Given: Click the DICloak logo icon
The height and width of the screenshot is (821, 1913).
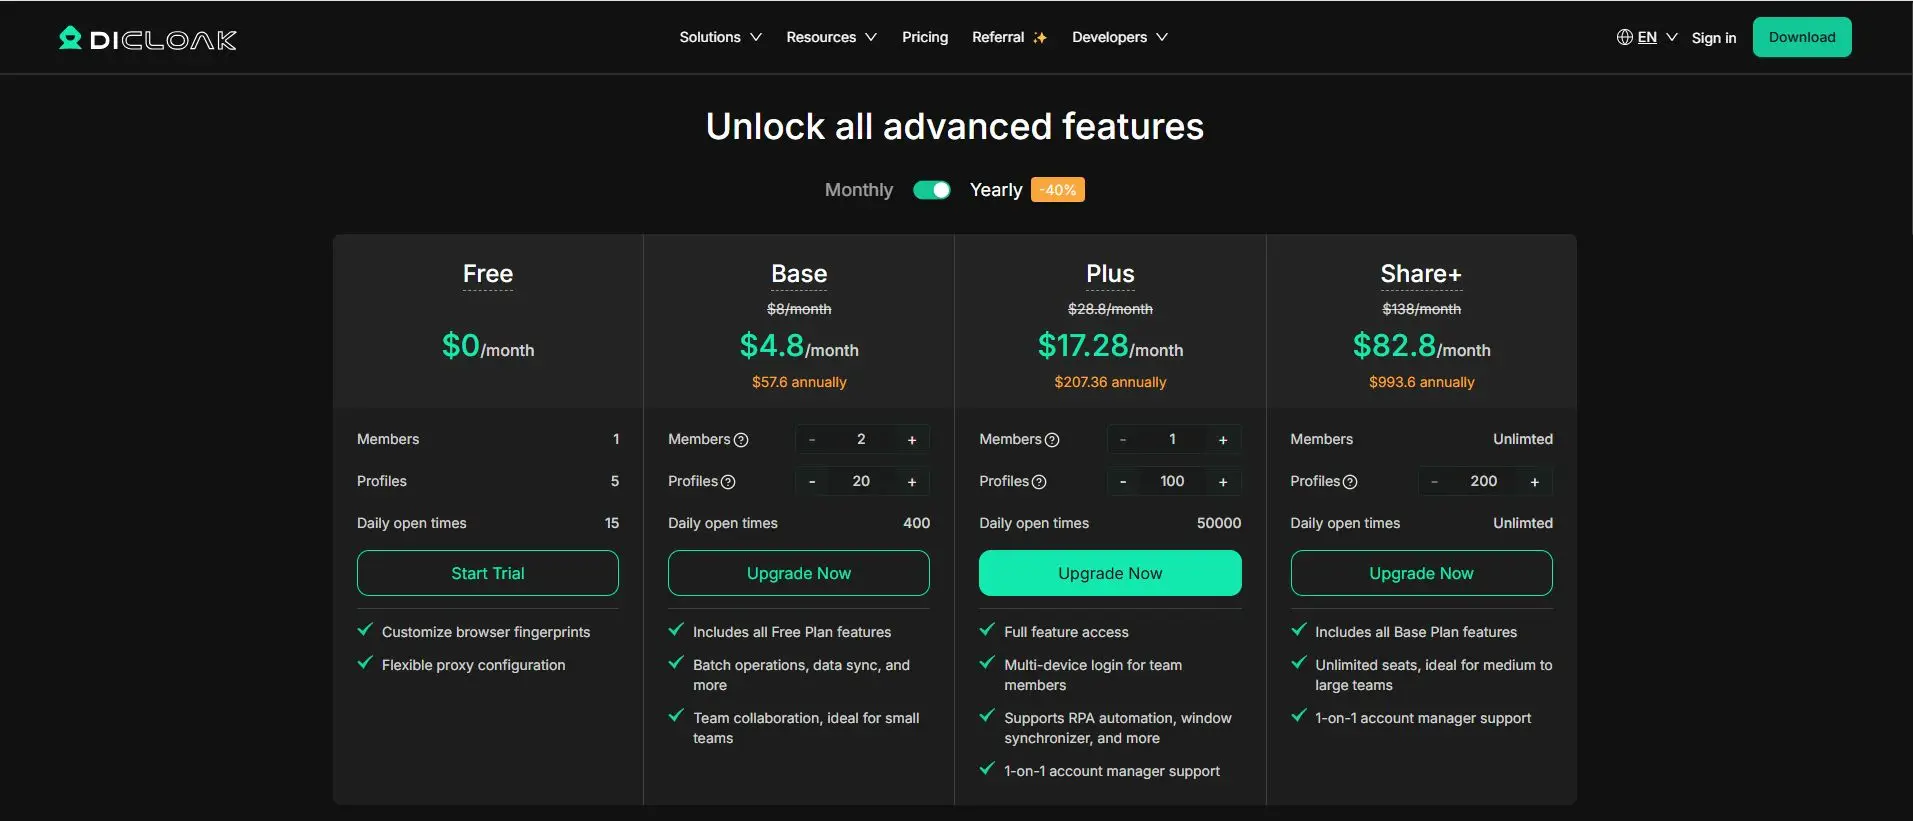Looking at the screenshot, I should tap(70, 38).
